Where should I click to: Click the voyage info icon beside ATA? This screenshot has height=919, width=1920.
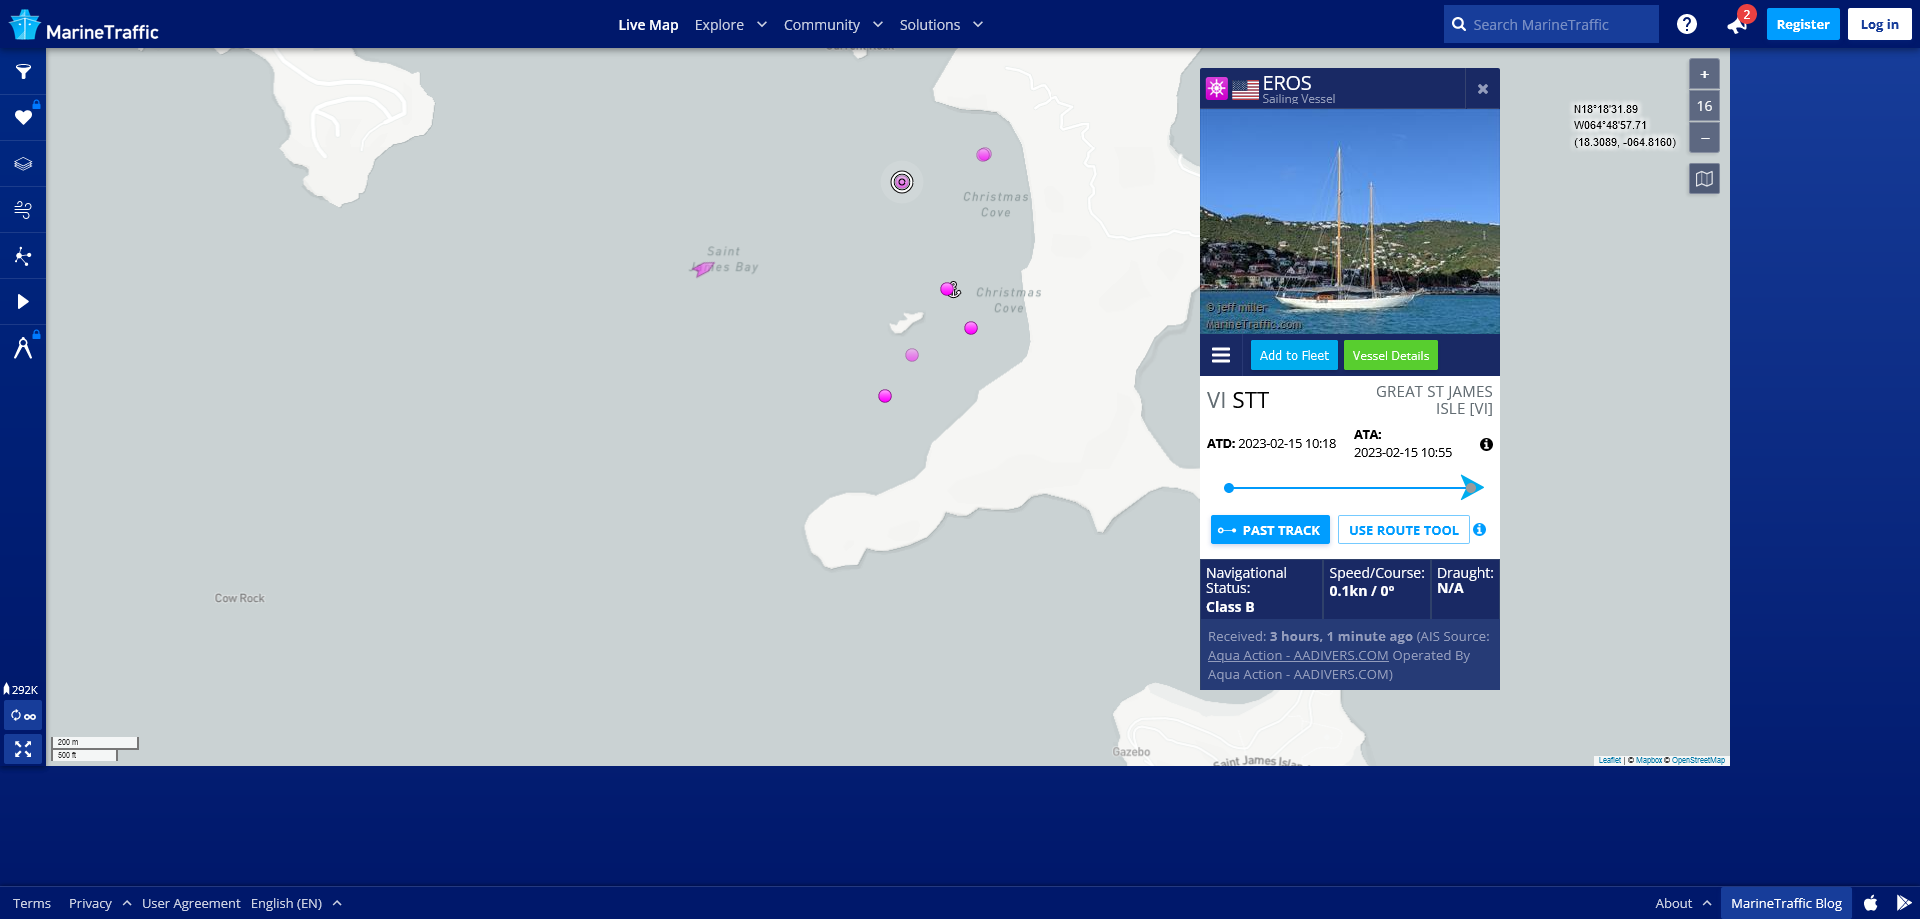(1487, 445)
